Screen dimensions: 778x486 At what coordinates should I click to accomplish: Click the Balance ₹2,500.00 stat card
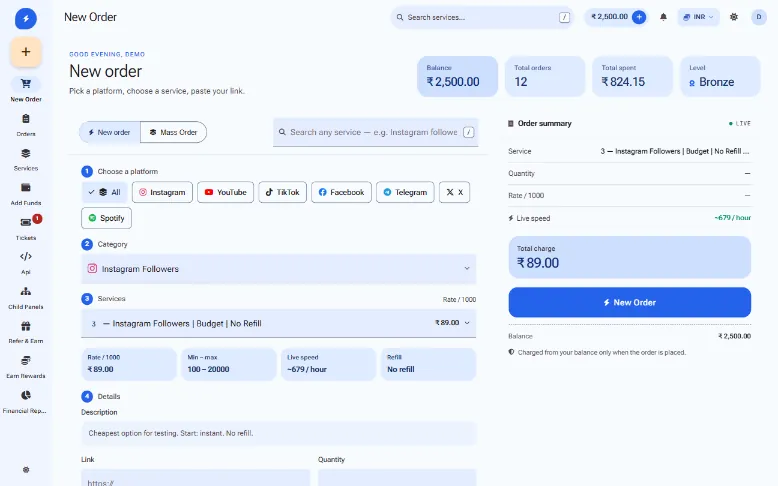coord(457,76)
